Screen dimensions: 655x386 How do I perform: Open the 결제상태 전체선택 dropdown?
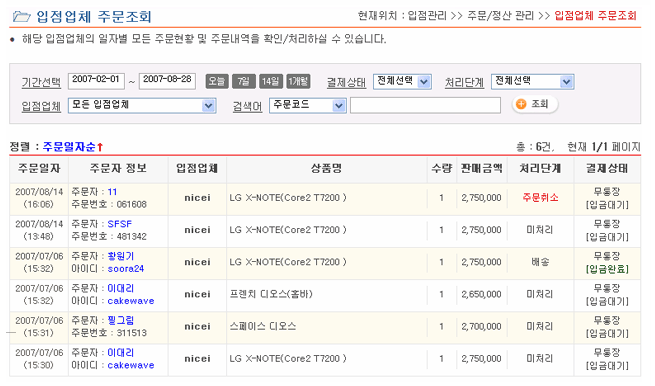click(x=402, y=81)
